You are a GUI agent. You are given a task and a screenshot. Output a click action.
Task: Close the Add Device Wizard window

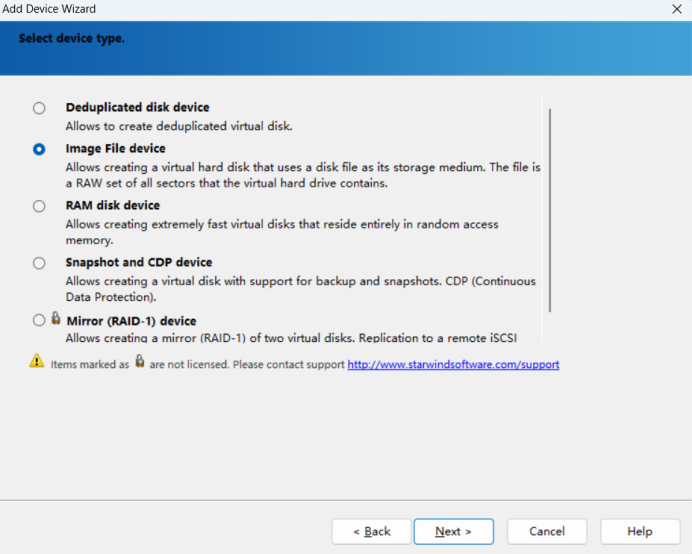tap(677, 9)
